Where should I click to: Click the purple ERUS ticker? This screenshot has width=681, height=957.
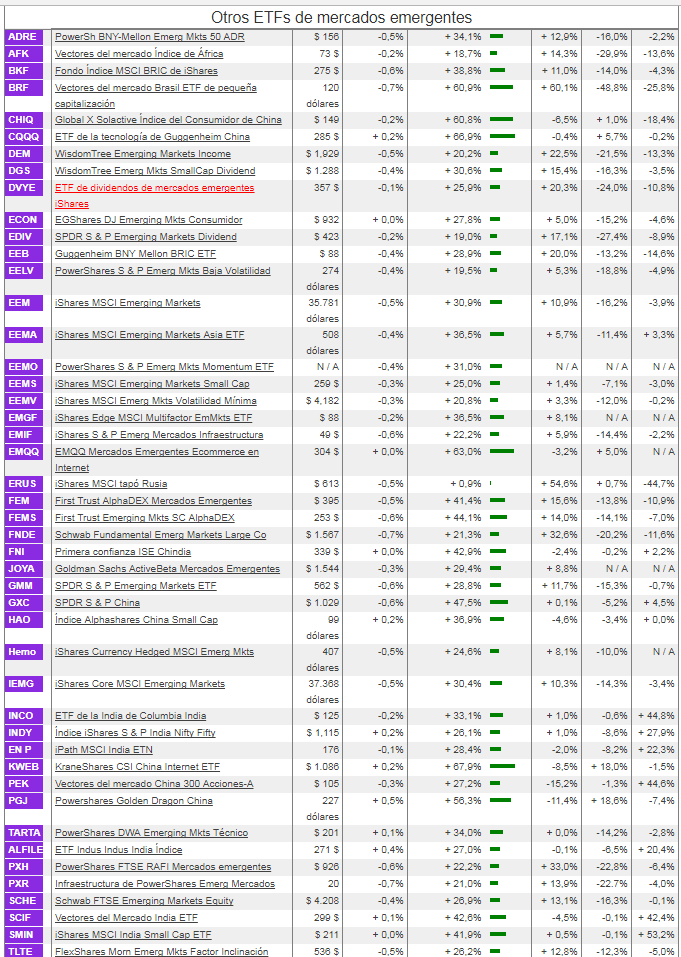(x=25, y=484)
